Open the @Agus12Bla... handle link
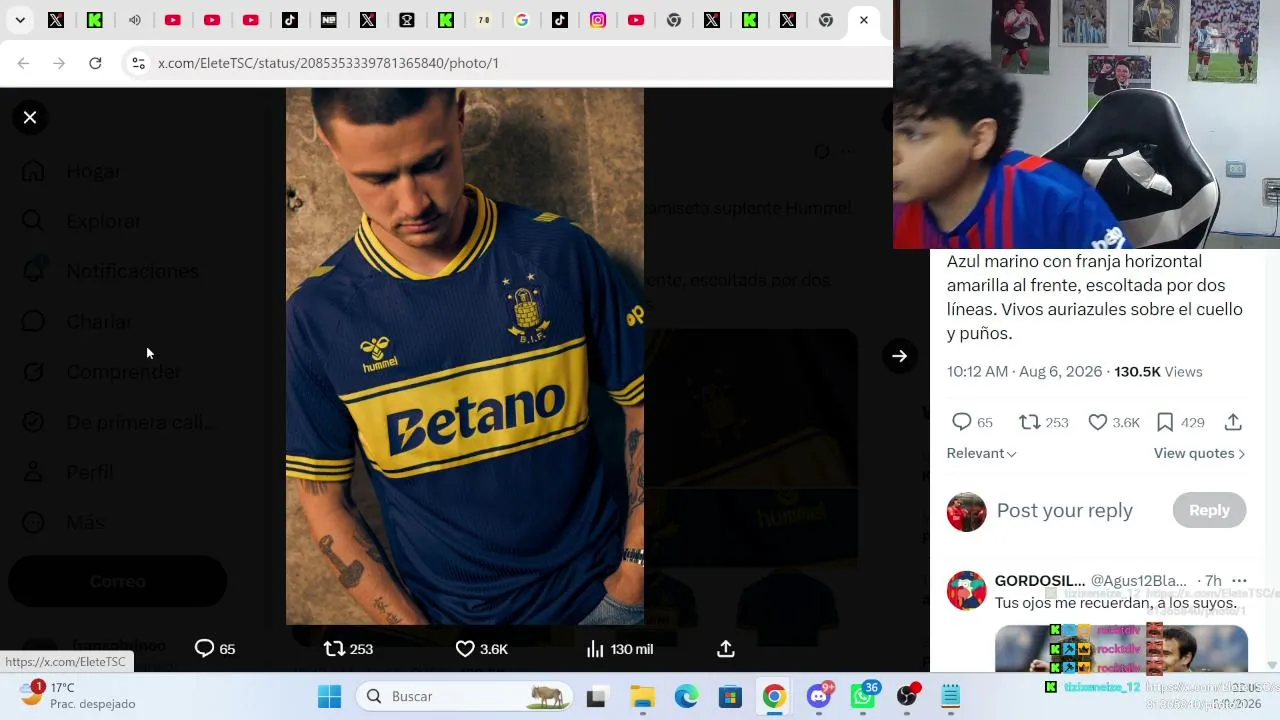The width and height of the screenshot is (1280, 720). point(1138,581)
